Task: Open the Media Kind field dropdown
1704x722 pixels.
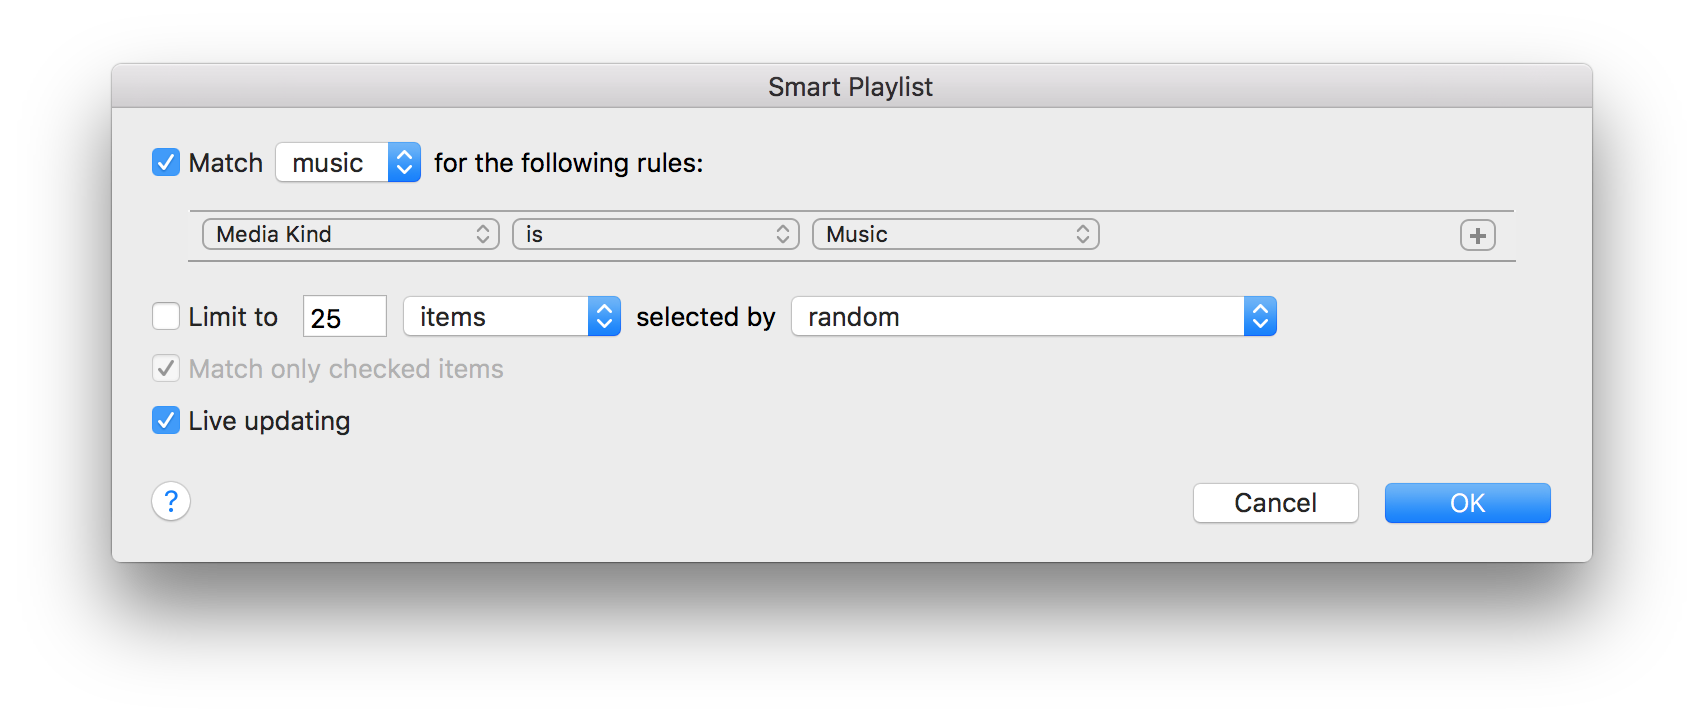Action: [351, 234]
